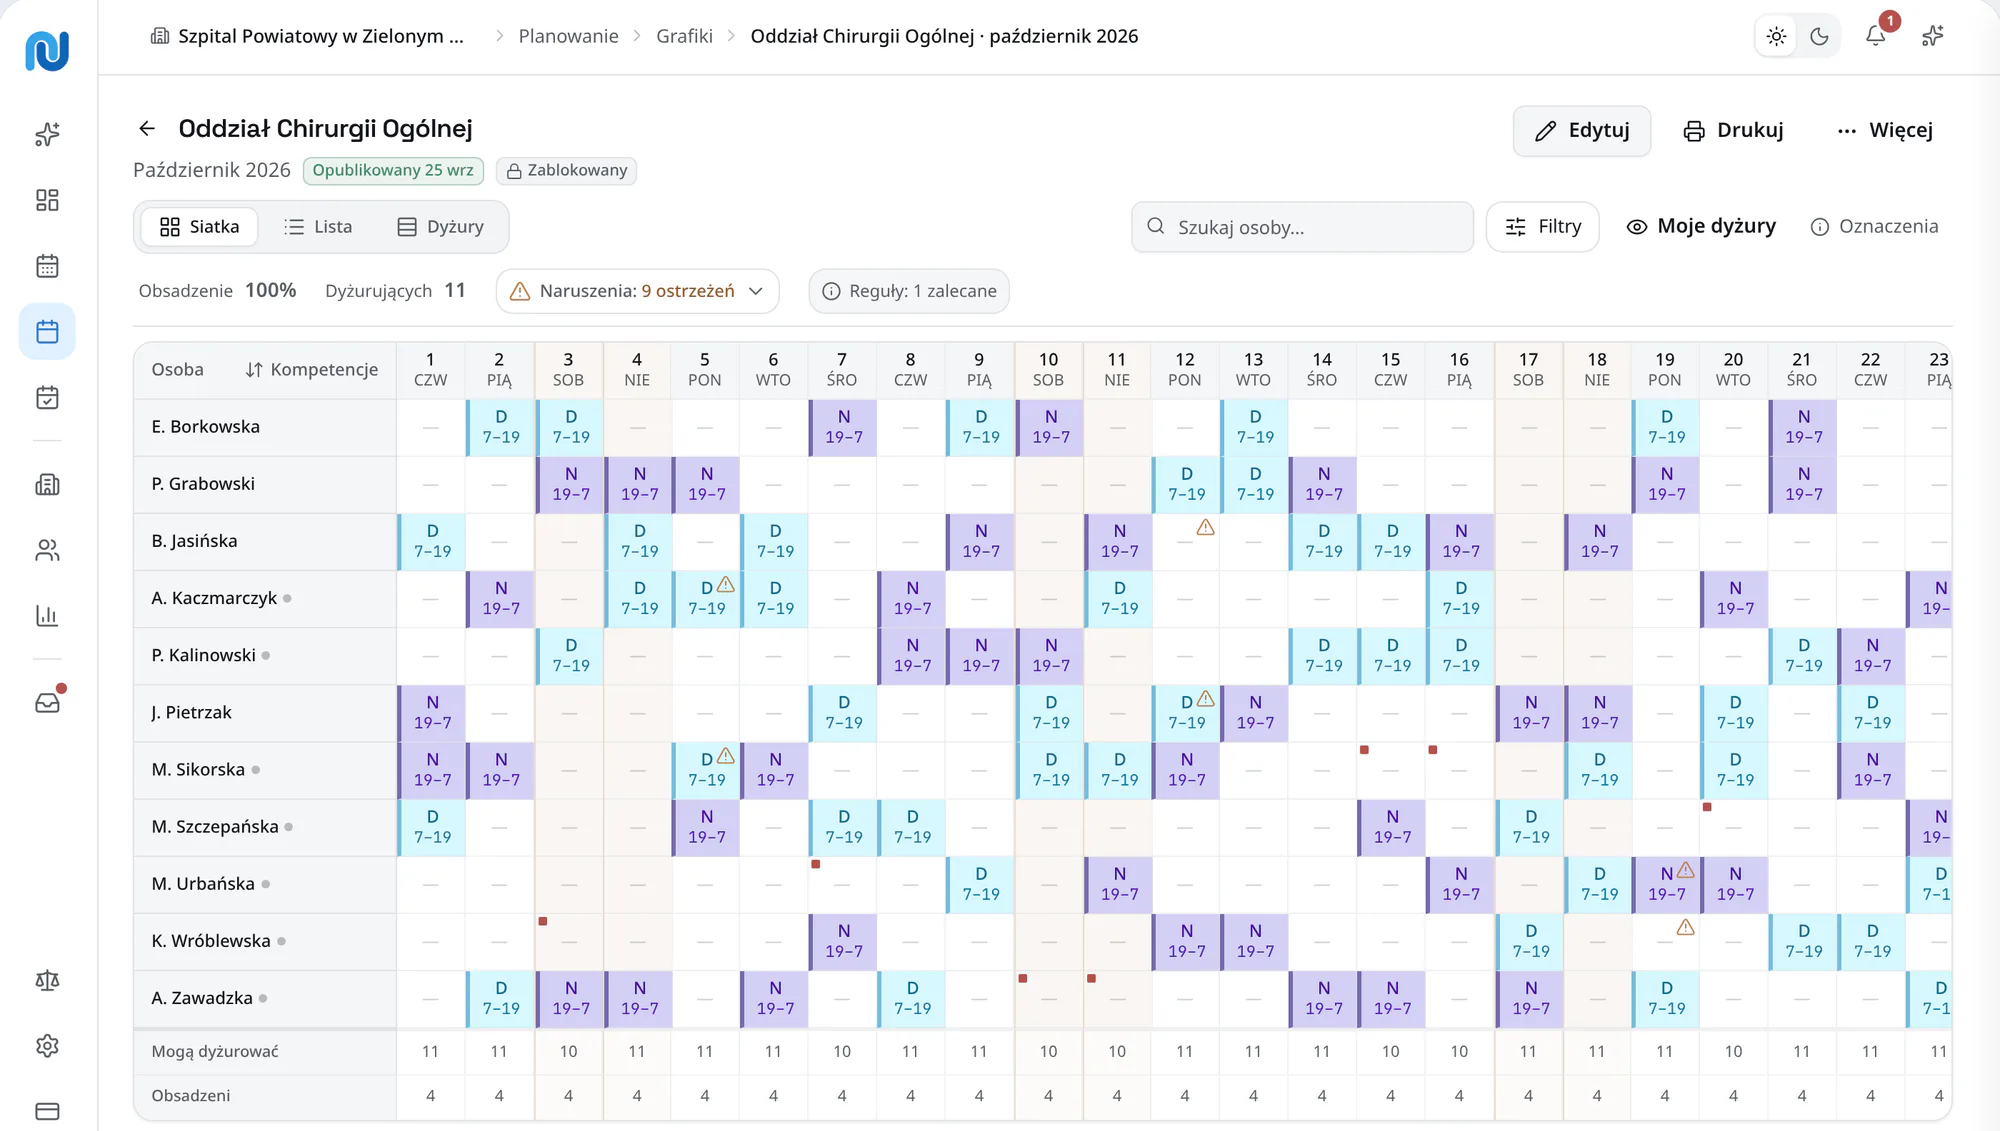Click M. Urbańska night shift warning on day 19

point(1686,870)
